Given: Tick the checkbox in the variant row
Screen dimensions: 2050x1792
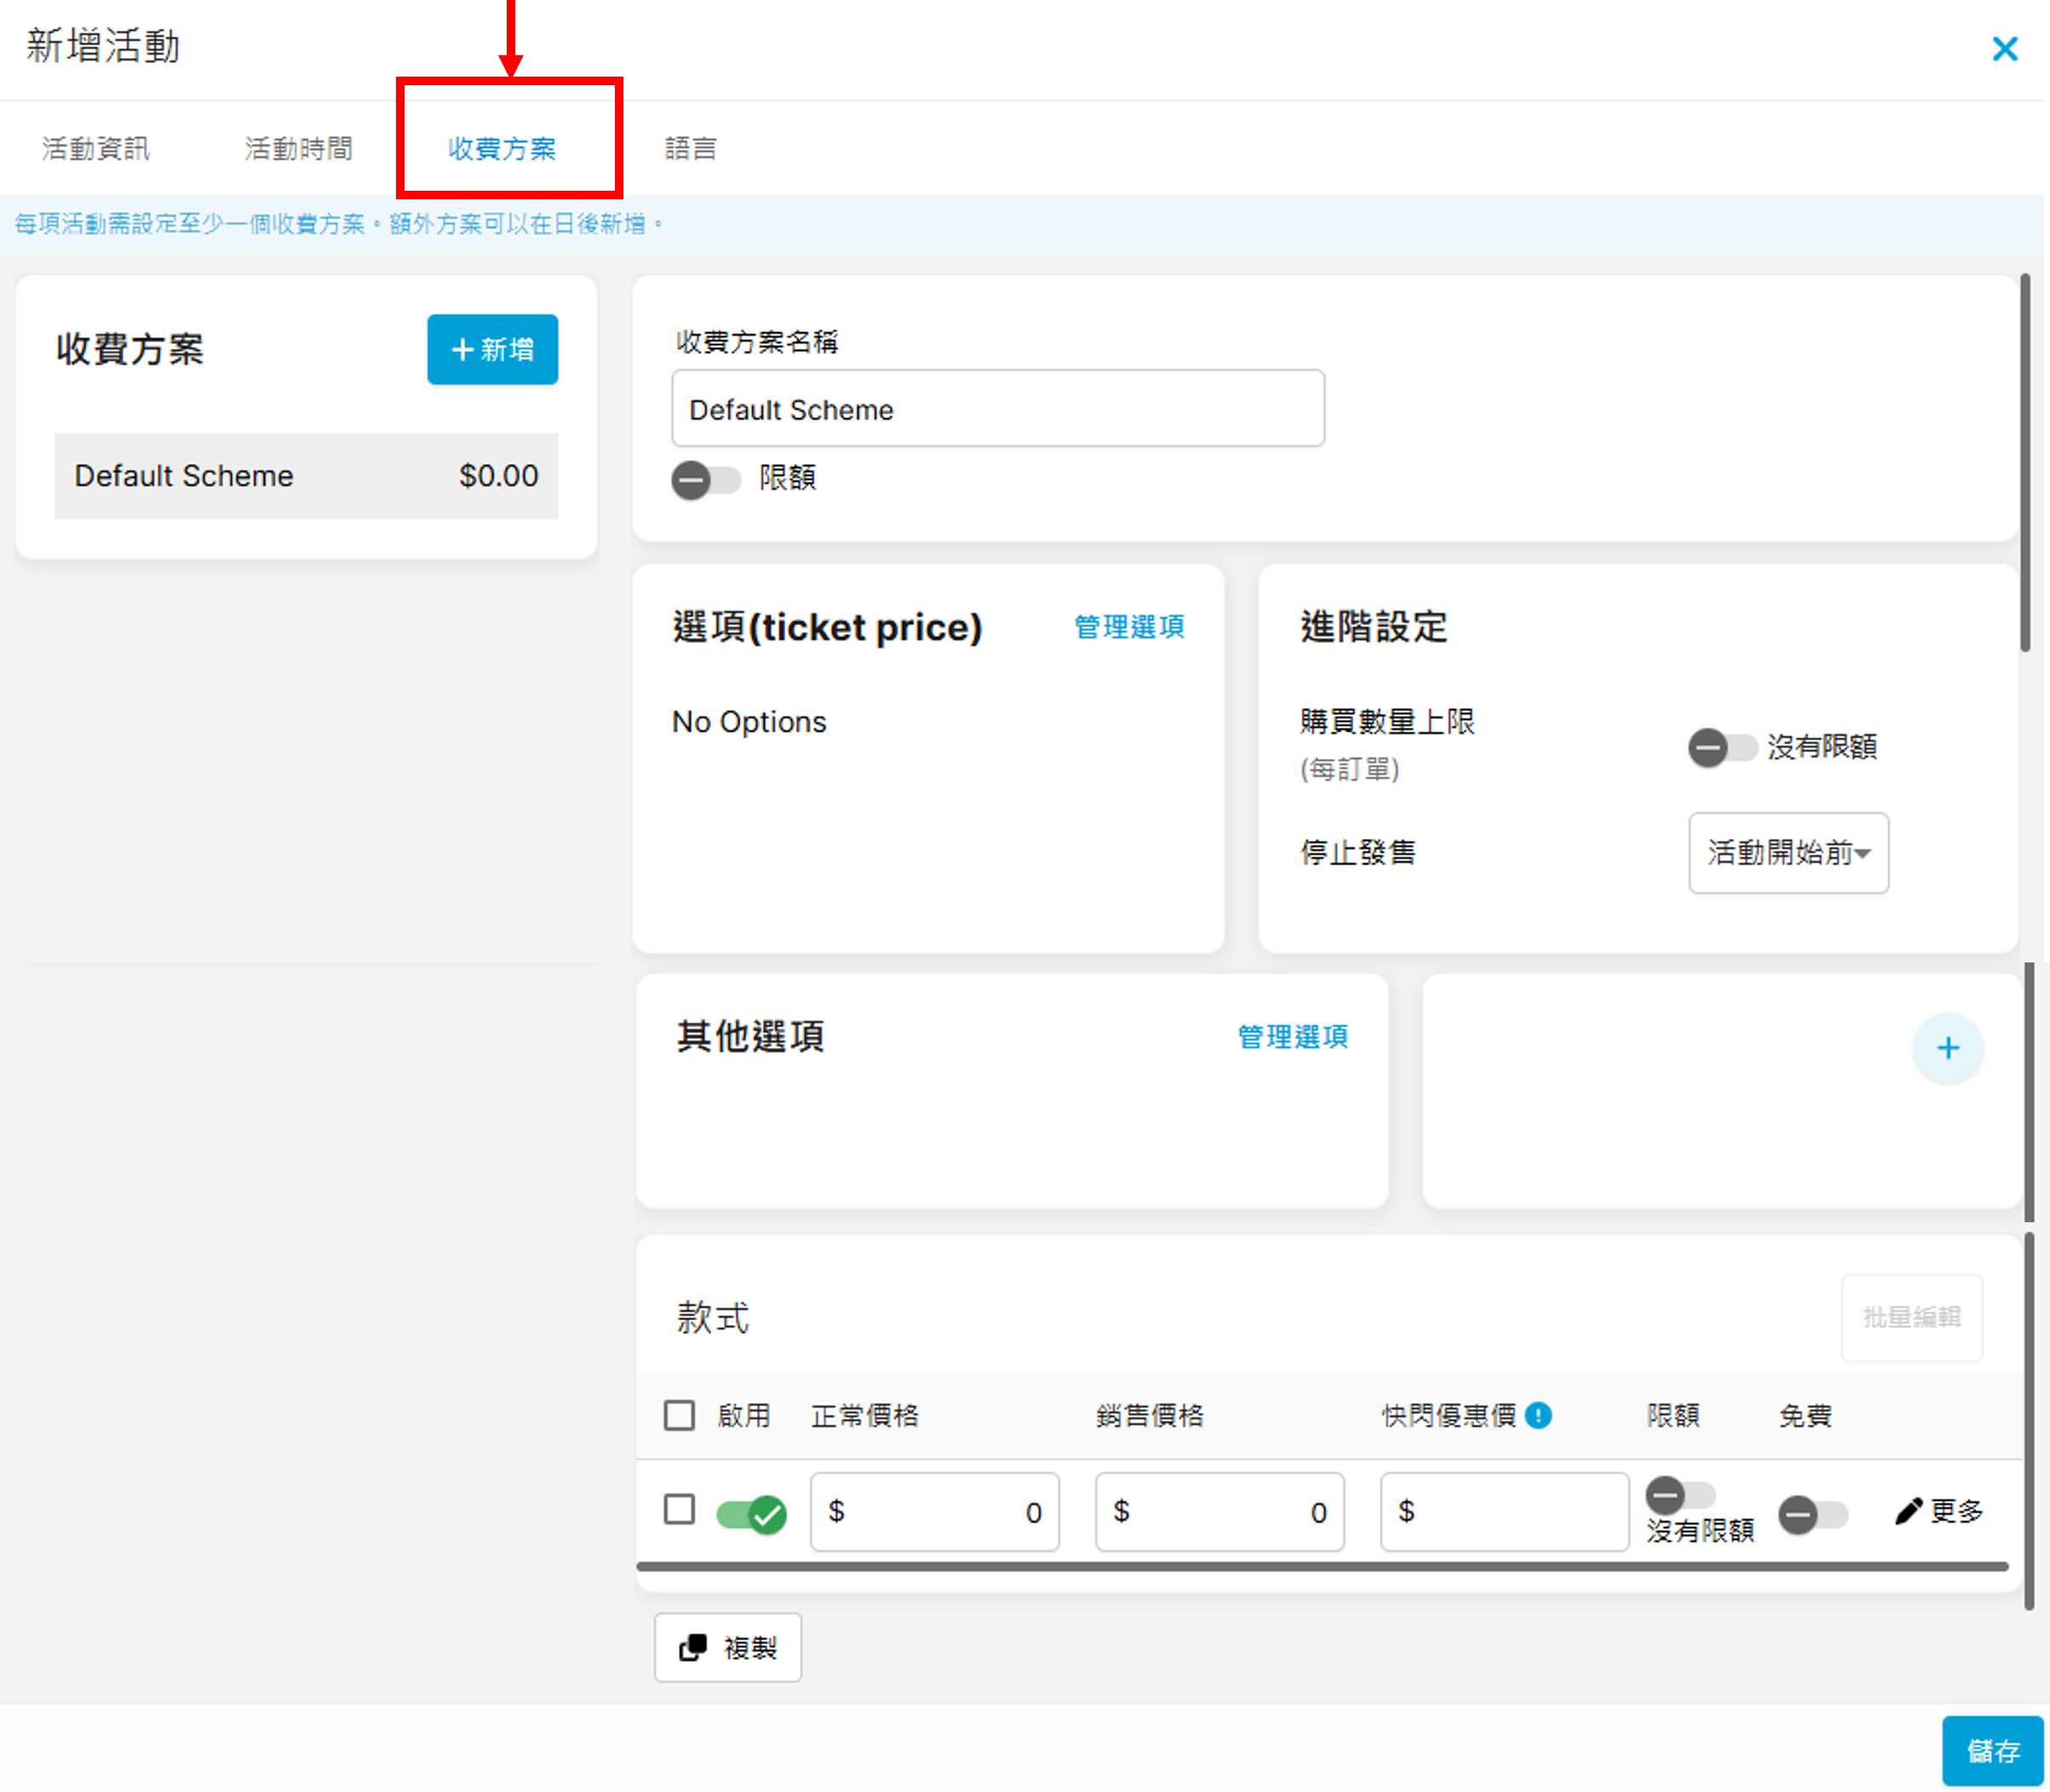Looking at the screenshot, I should tap(679, 1509).
